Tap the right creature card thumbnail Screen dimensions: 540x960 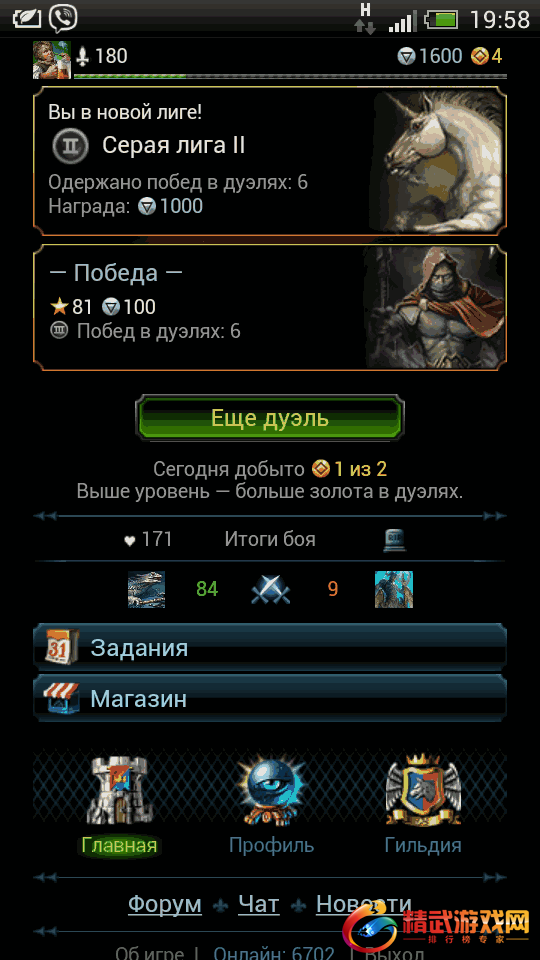394,590
